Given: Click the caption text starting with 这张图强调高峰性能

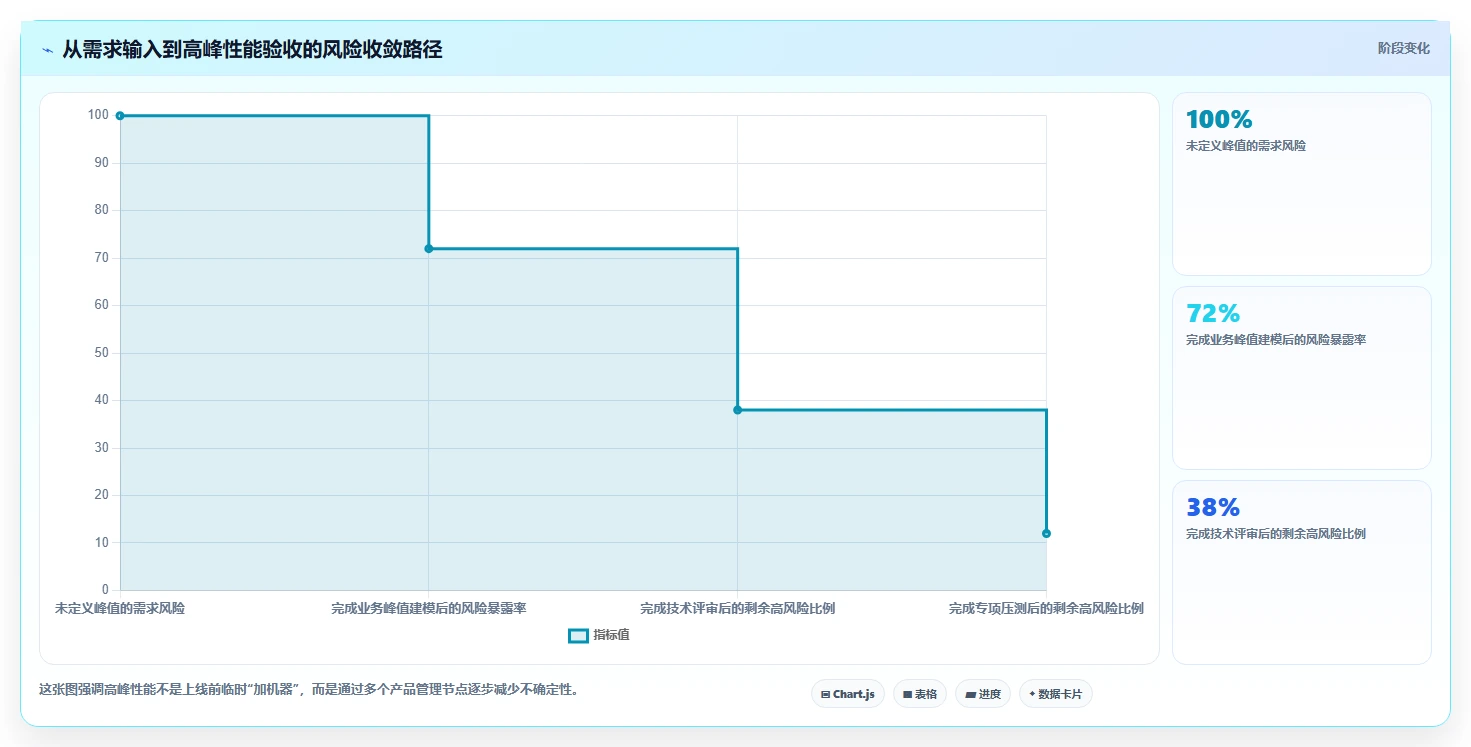Looking at the screenshot, I should click(309, 690).
